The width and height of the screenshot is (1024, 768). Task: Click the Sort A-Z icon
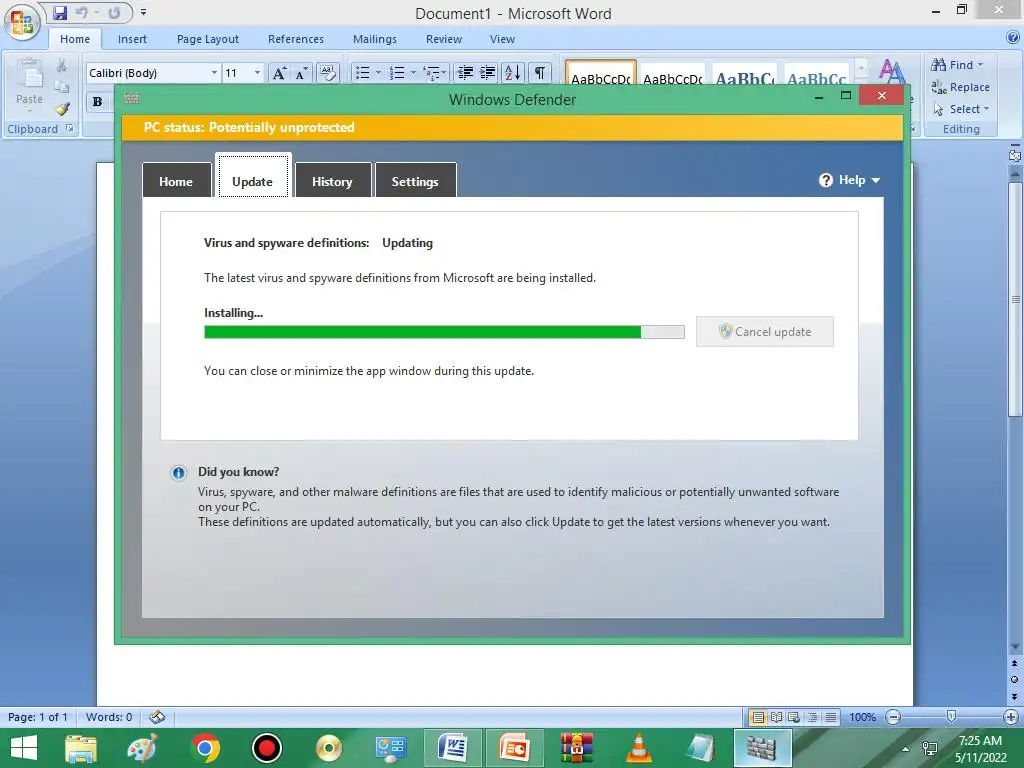click(x=513, y=72)
